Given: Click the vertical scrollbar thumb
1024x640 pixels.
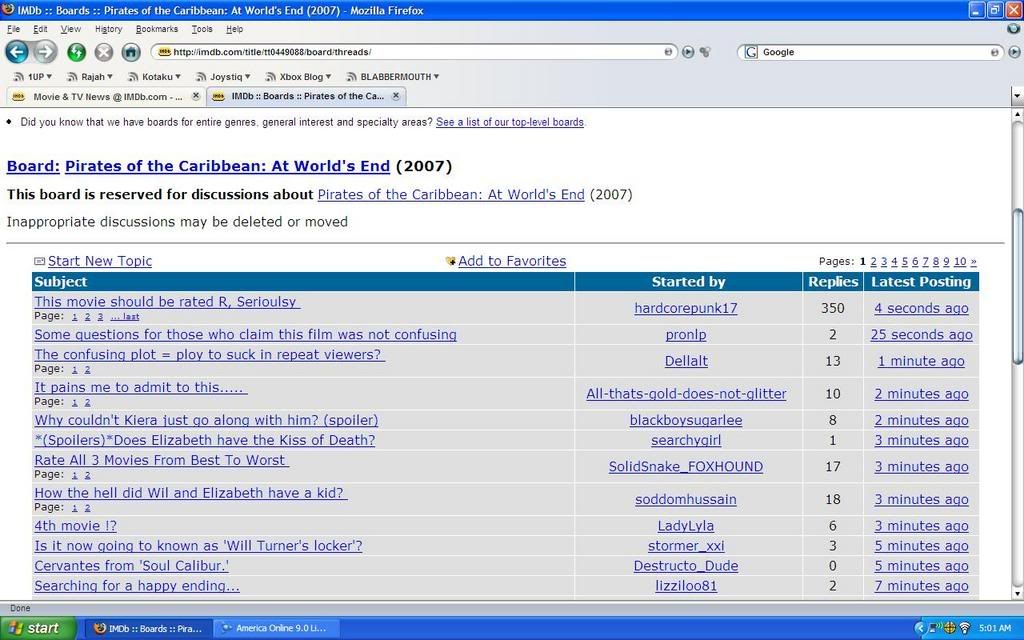Looking at the screenshot, I should (1017, 287).
